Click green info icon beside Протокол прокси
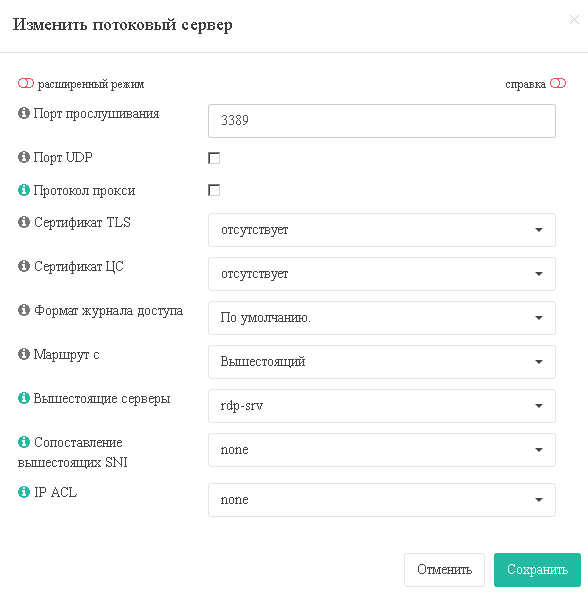The height and width of the screenshot is (596, 588). point(24,190)
